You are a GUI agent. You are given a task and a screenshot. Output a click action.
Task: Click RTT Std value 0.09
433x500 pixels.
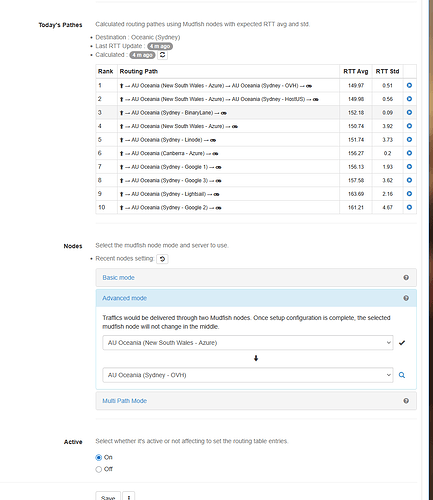[387, 113]
